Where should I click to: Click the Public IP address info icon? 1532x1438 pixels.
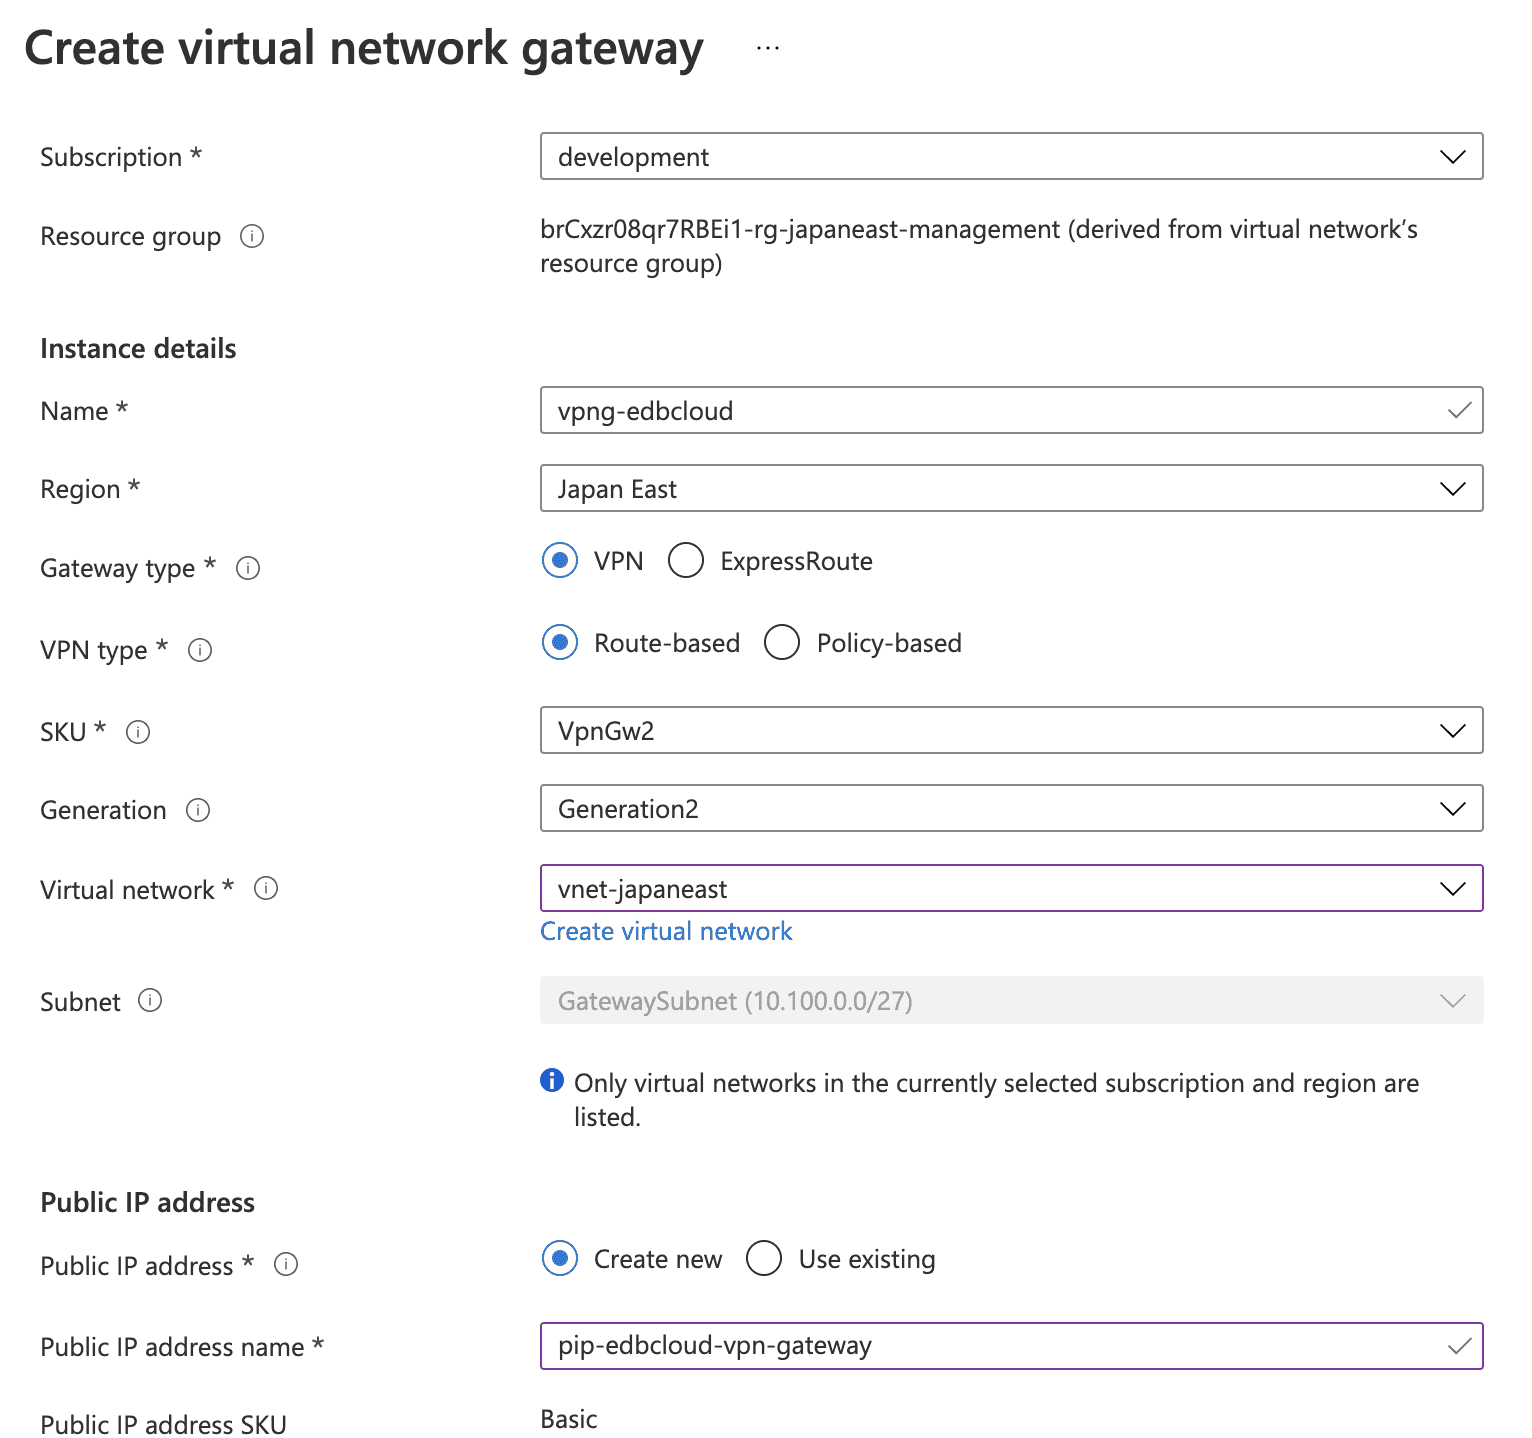coord(286,1265)
